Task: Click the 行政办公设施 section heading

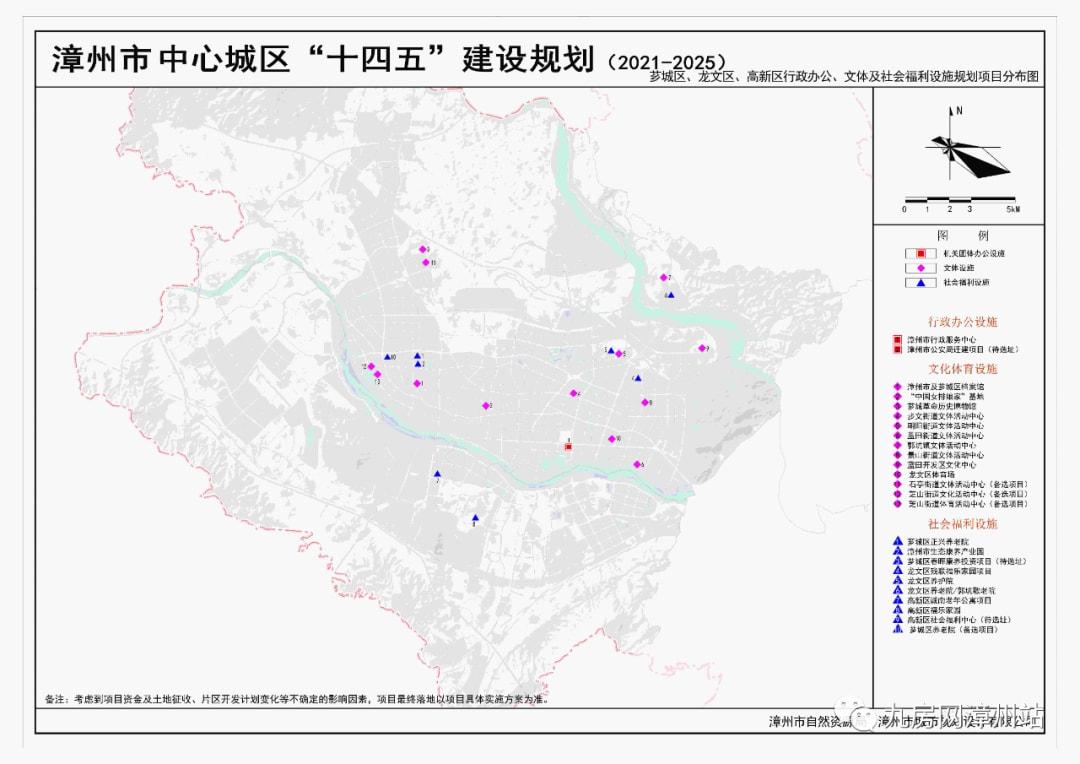Action: point(962,322)
